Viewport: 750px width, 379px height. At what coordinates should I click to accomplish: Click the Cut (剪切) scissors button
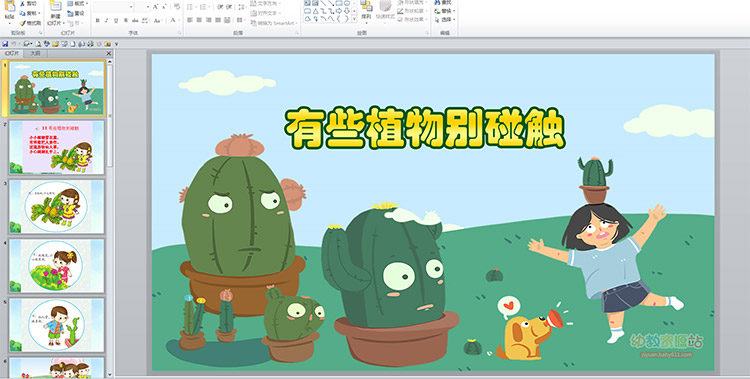pos(29,3)
